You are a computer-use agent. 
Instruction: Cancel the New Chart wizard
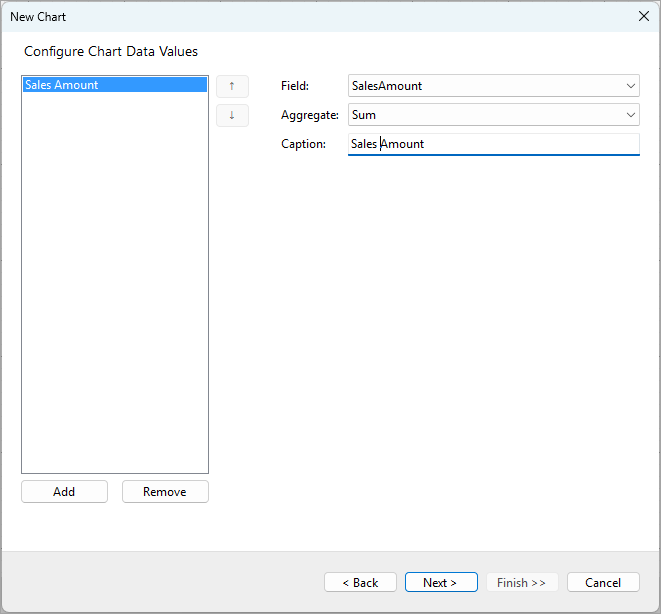click(x=603, y=582)
